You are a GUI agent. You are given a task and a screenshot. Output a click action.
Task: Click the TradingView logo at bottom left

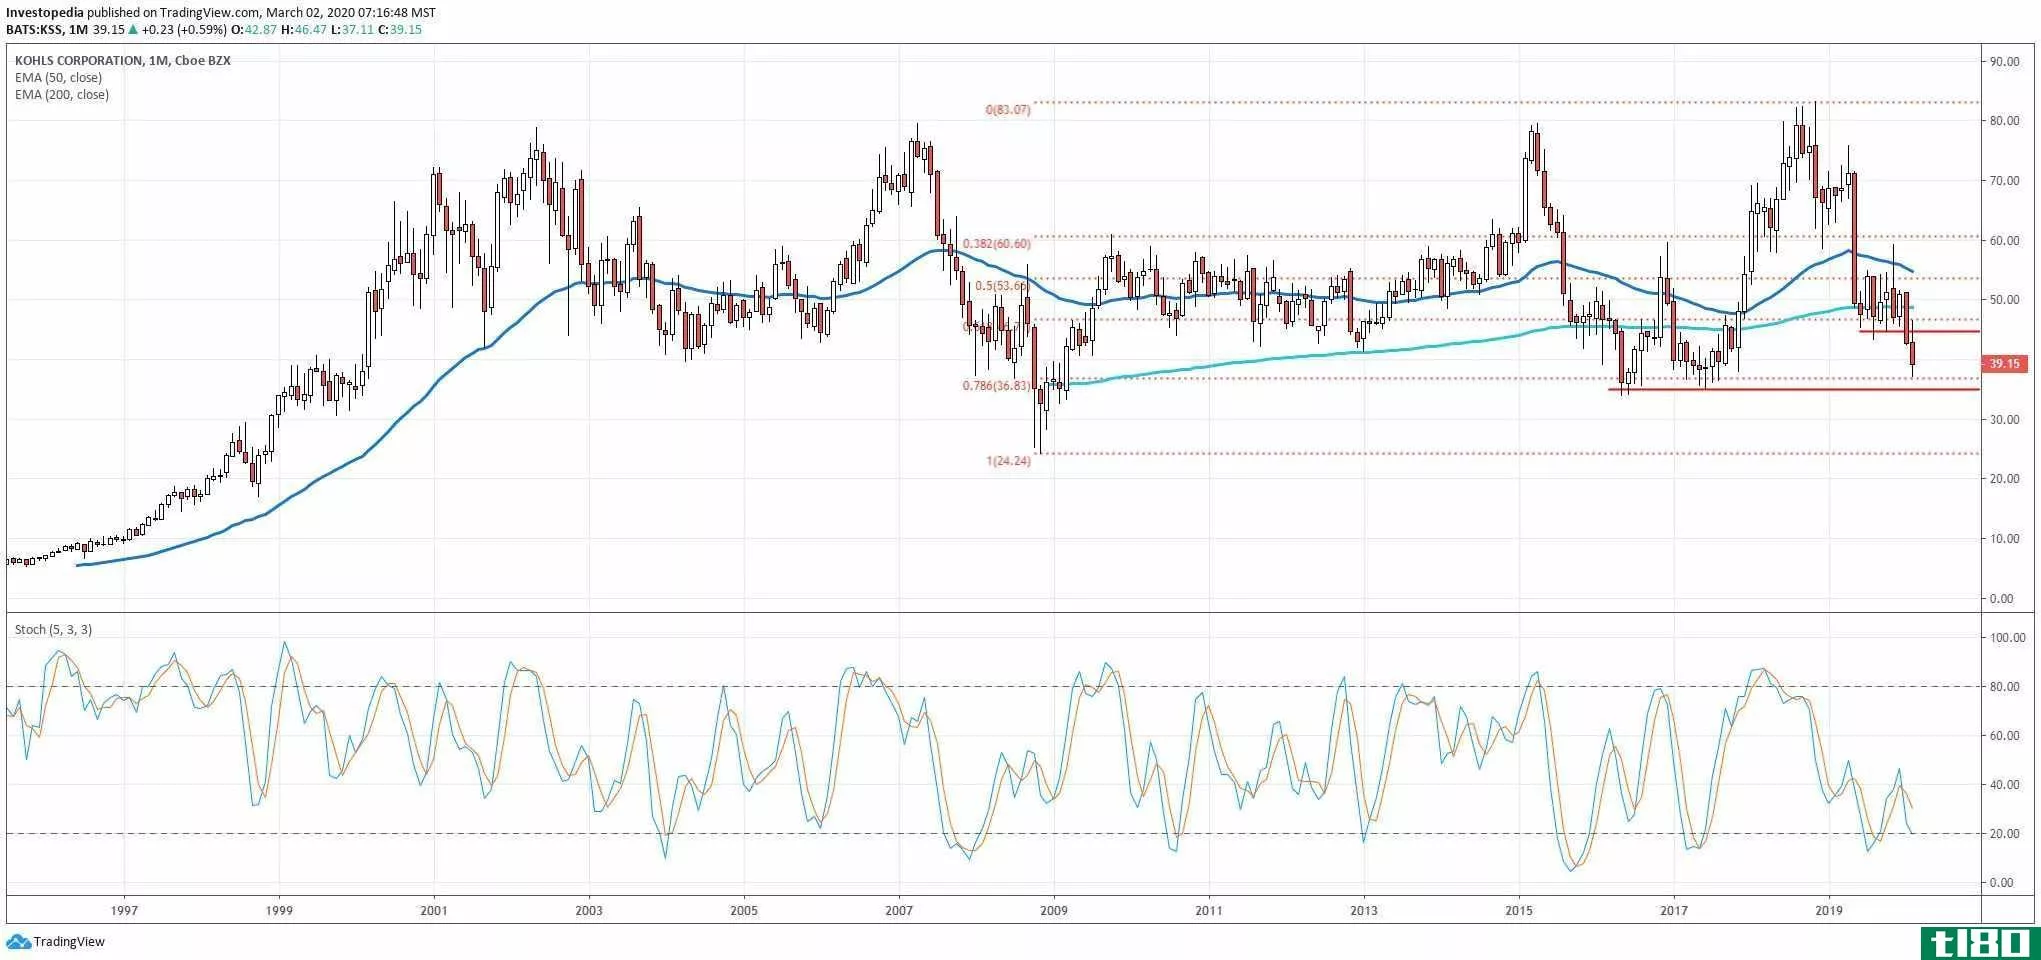pyautogui.click(x=56, y=941)
